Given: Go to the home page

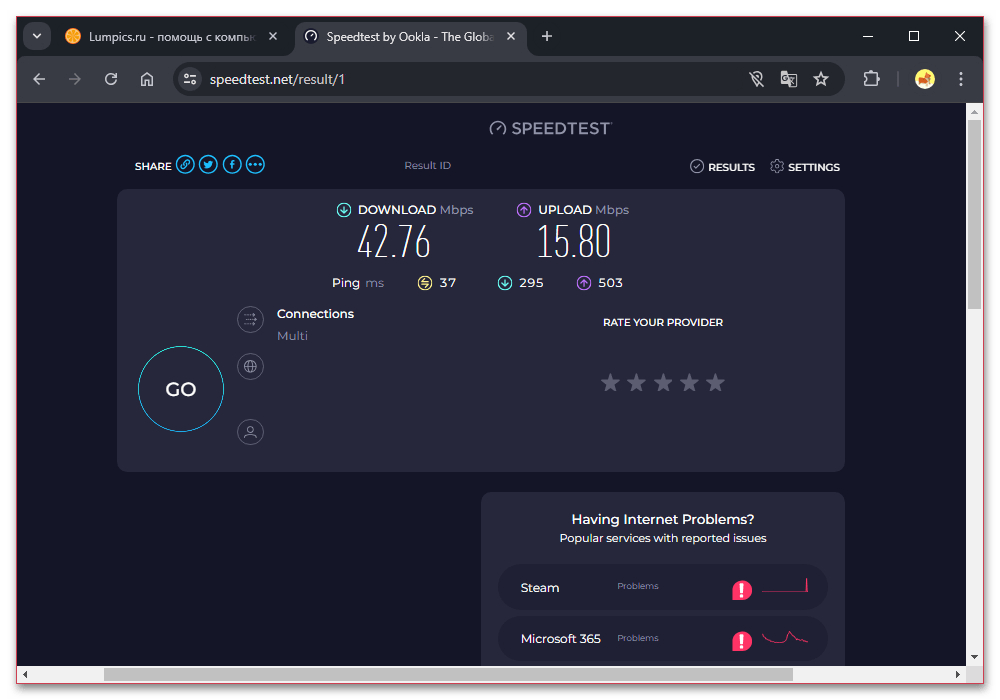Looking at the screenshot, I should [147, 79].
